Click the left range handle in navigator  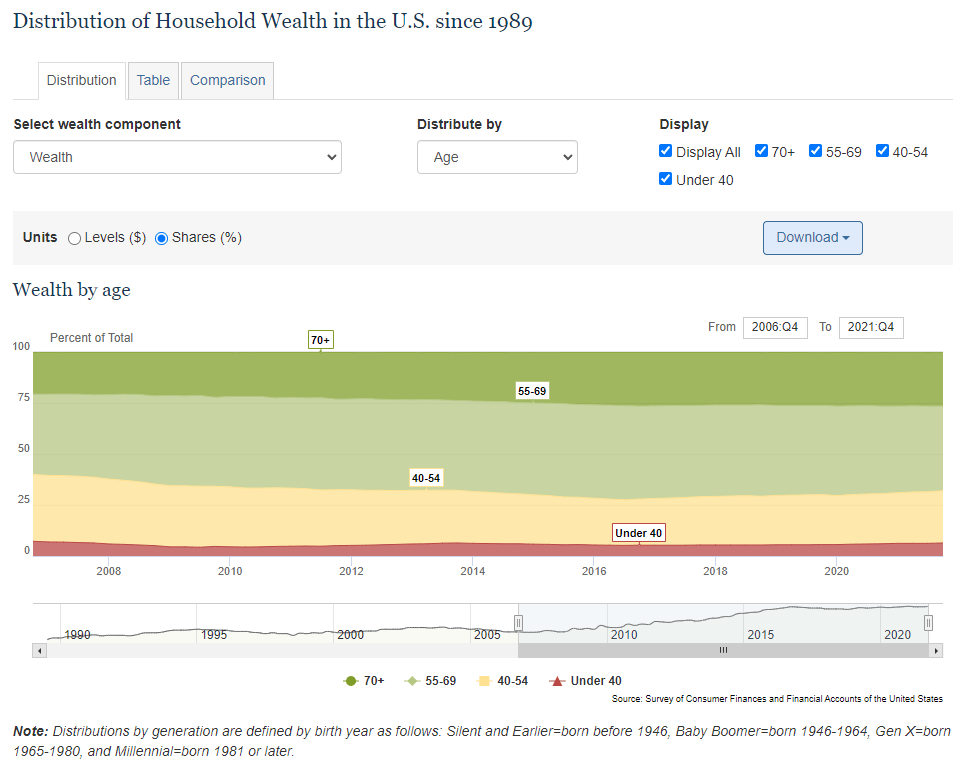(518, 623)
